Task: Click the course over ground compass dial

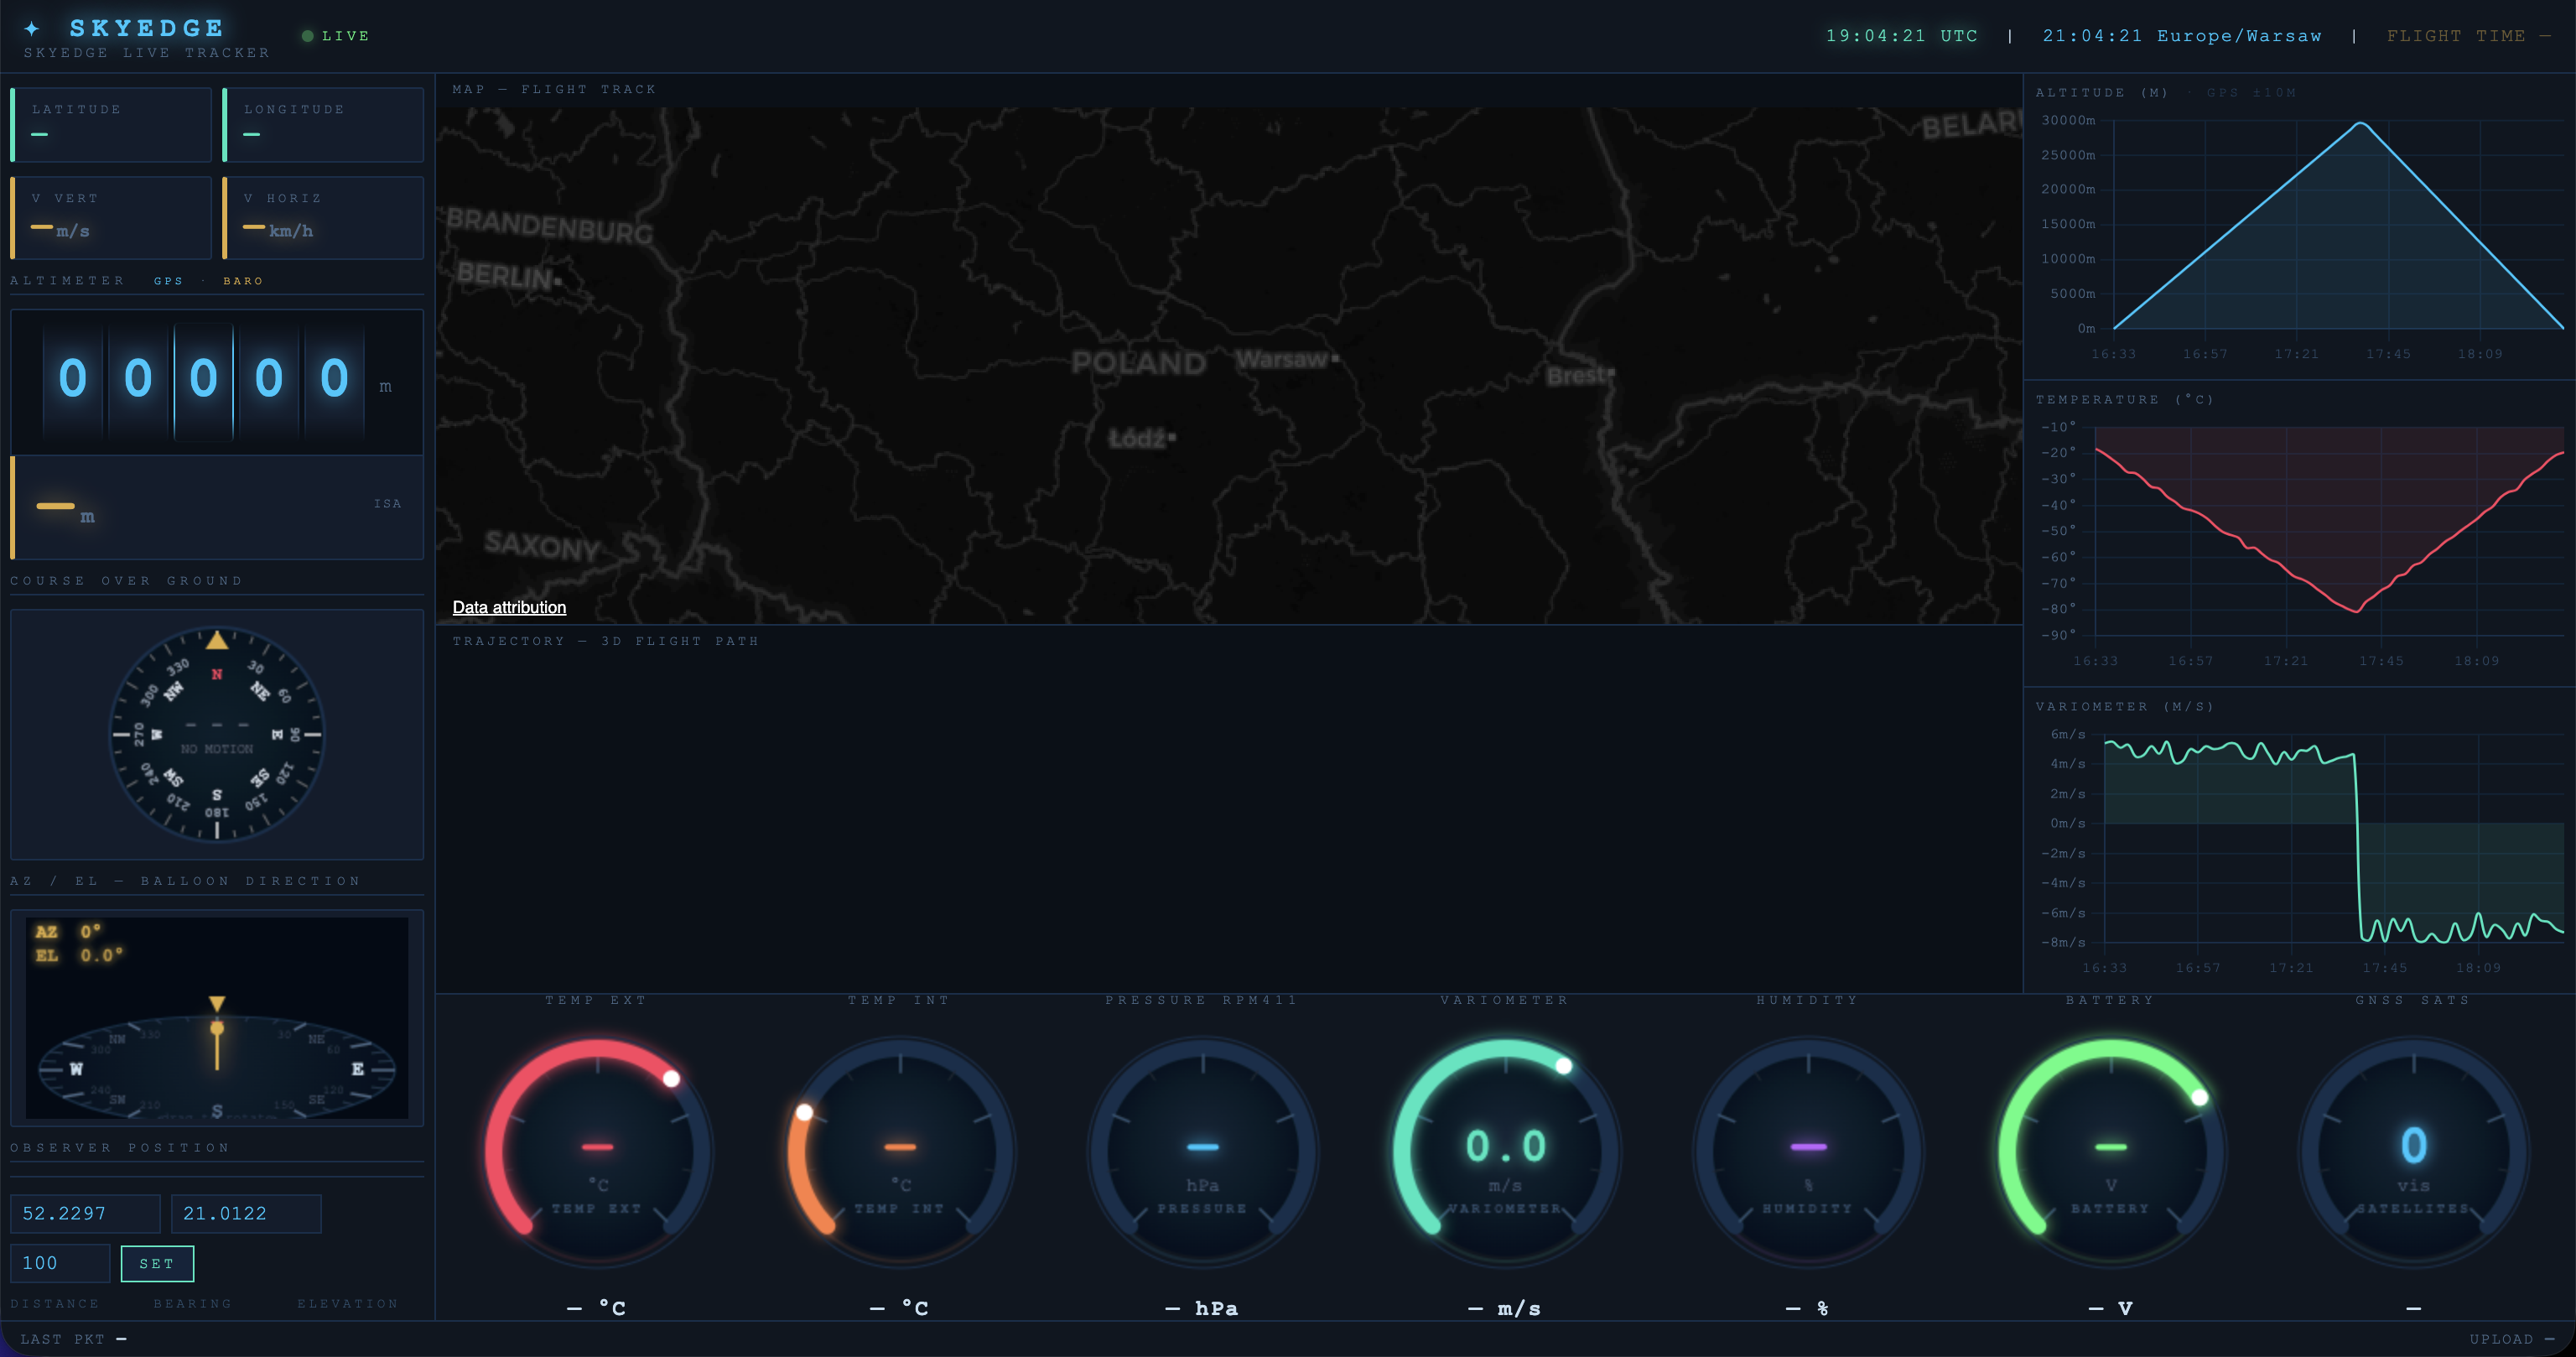Action: [216, 735]
